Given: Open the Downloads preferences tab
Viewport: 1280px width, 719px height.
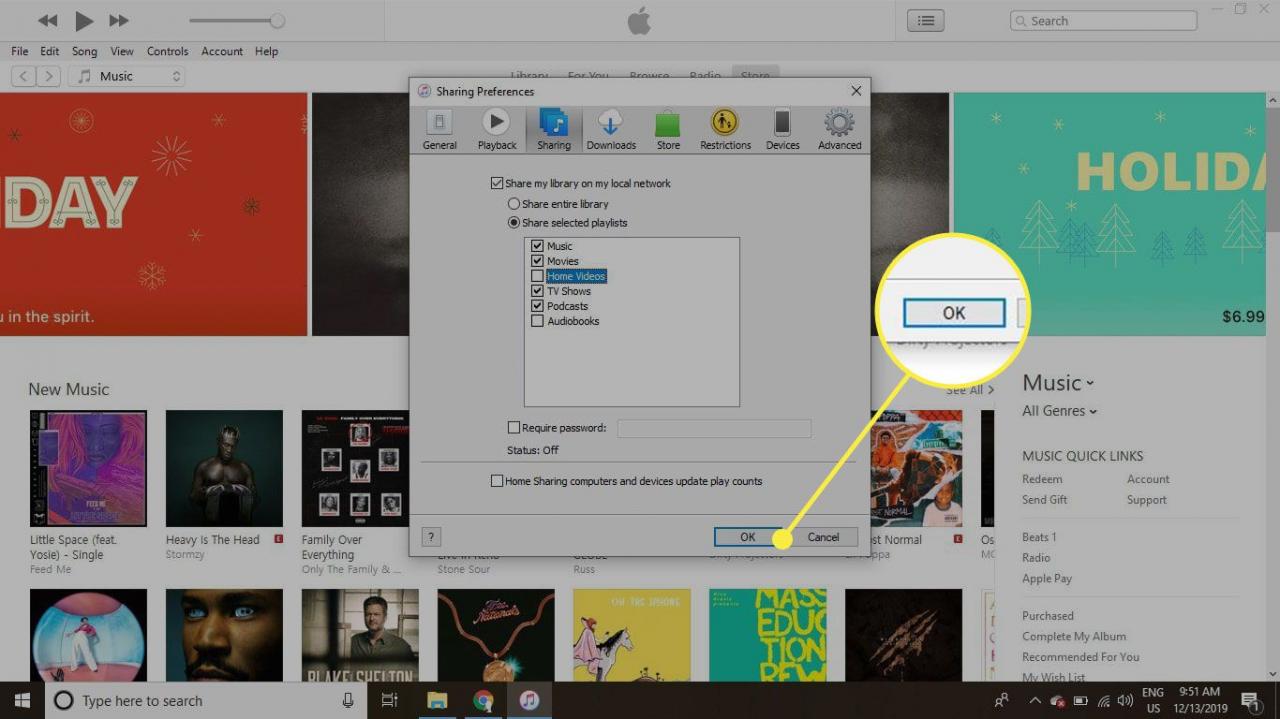Looking at the screenshot, I should [x=611, y=130].
